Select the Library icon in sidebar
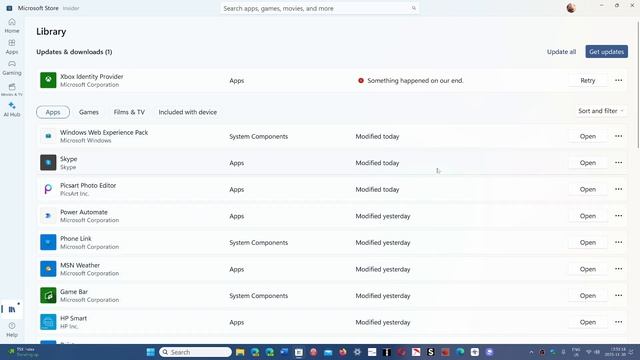The image size is (640, 360). (x=12, y=309)
